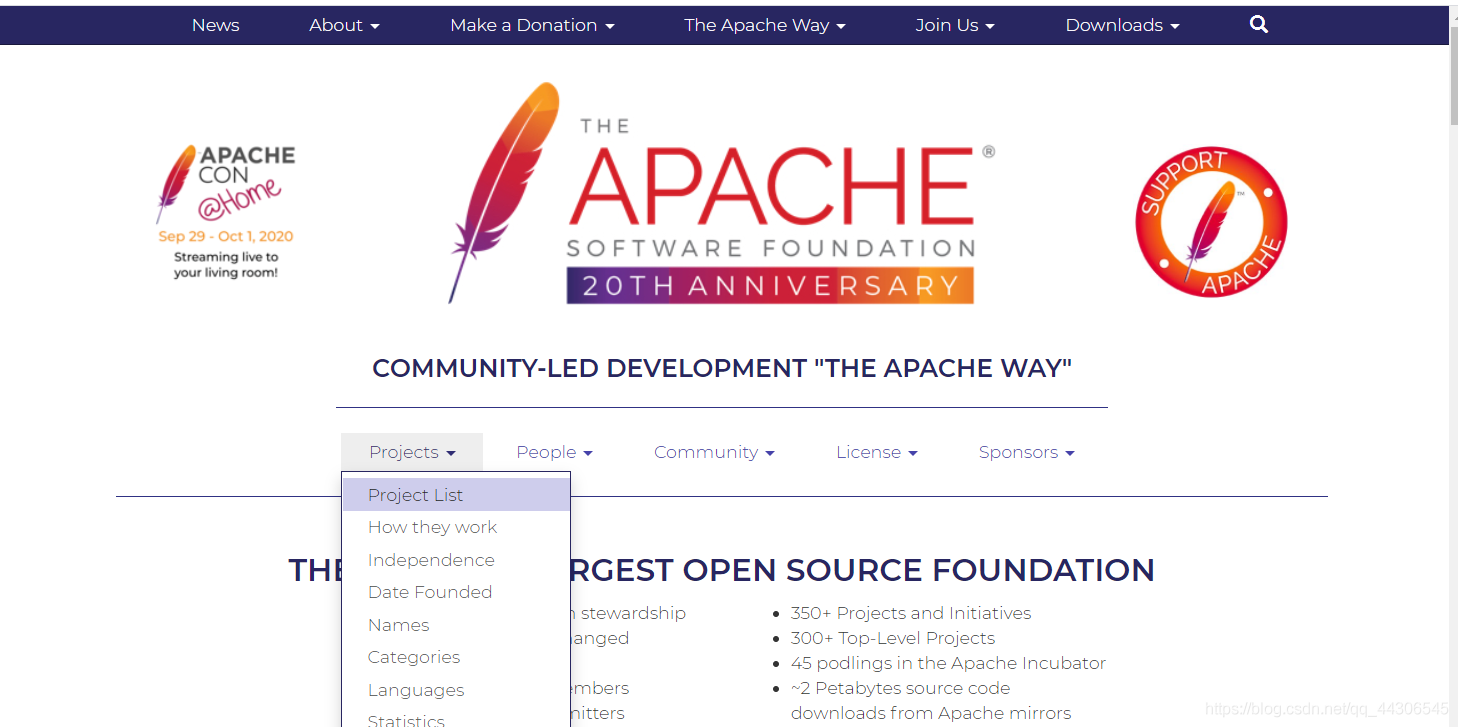
Task: Expand the Join Us dropdown
Action: (x=955, y=25)
